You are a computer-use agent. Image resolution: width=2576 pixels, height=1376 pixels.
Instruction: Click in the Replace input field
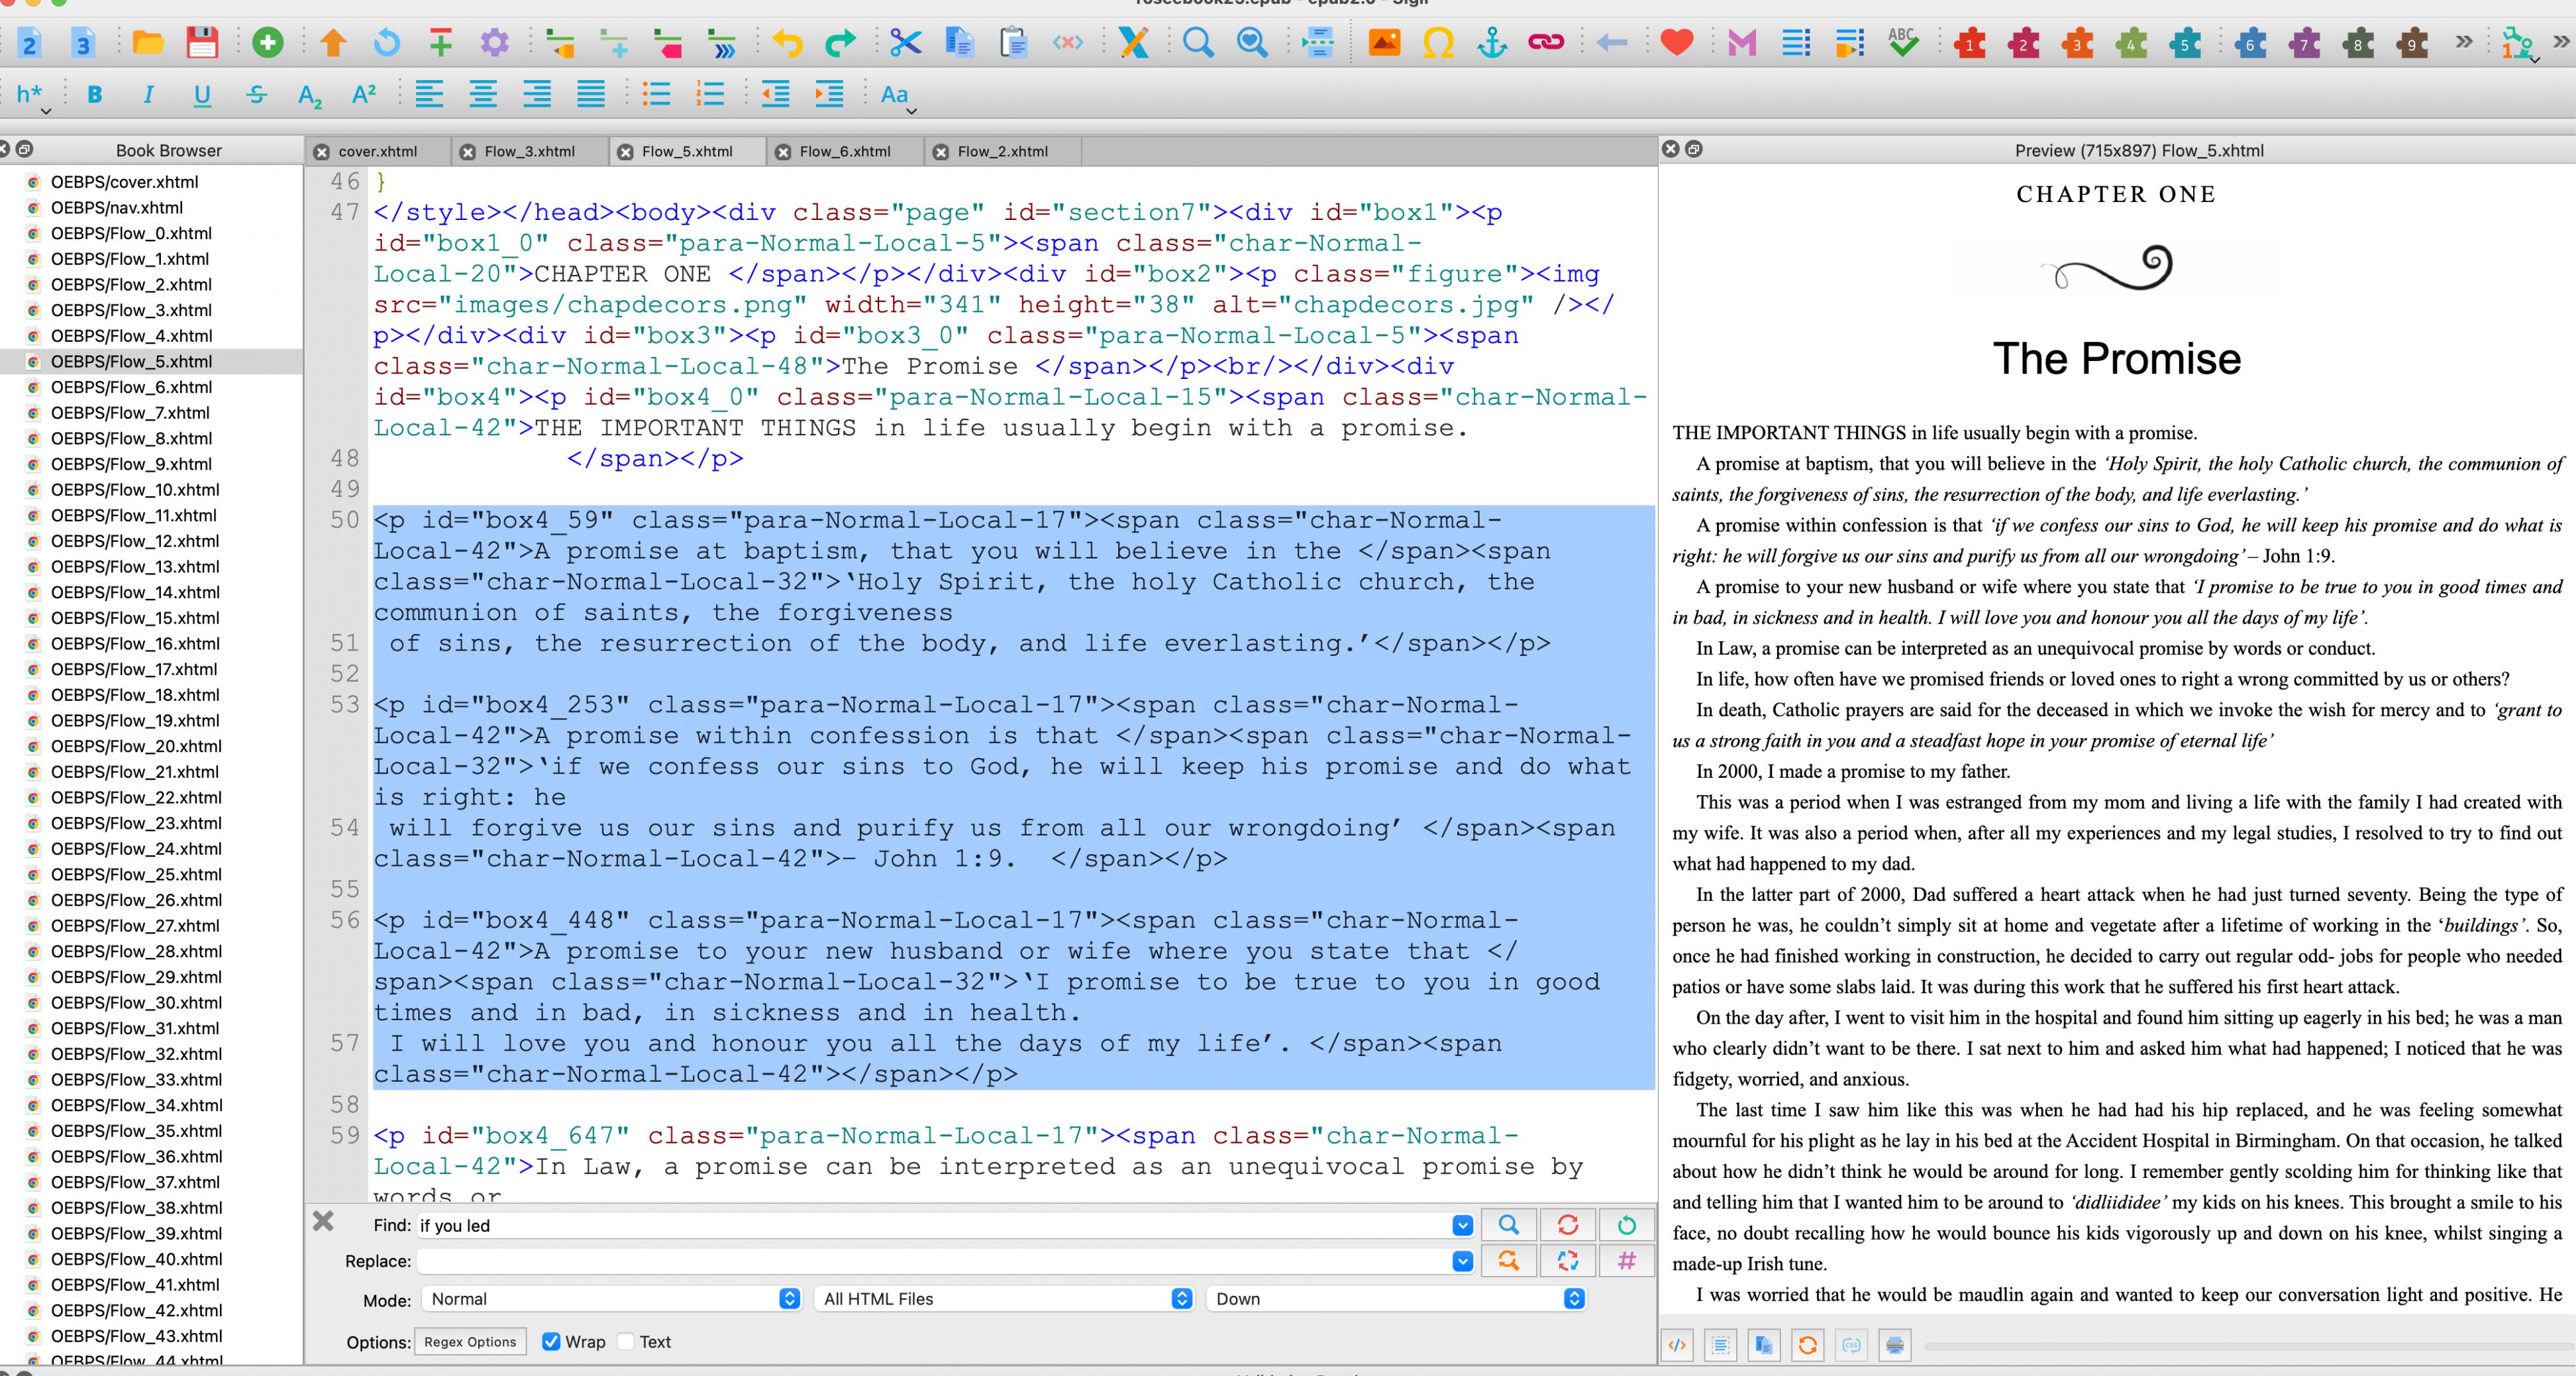[935, 1261]
